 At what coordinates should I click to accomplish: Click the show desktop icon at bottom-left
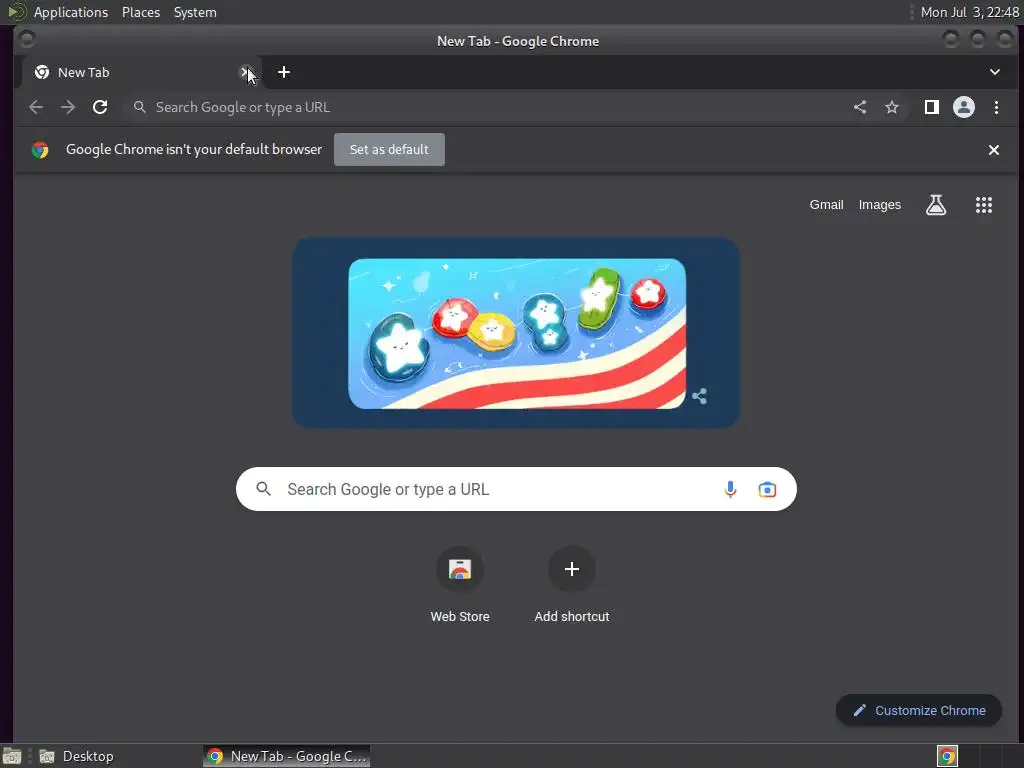point(12,756)
